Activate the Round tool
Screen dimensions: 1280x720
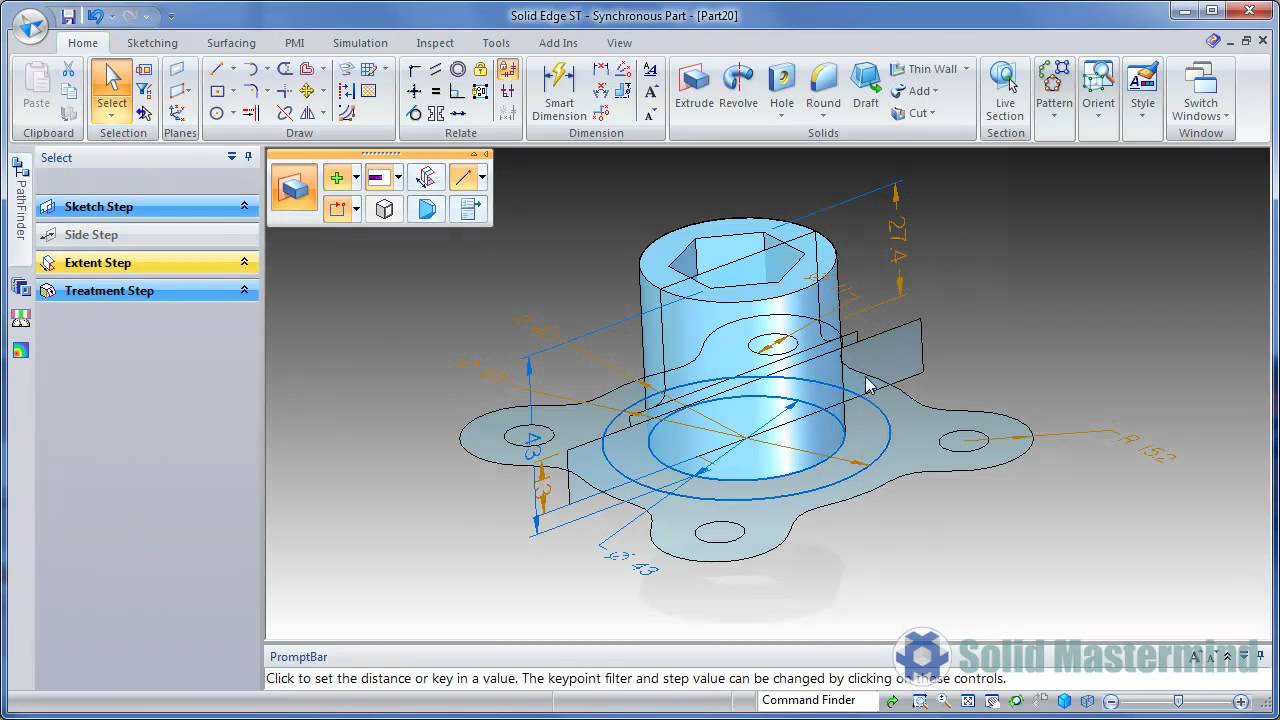coord(823,86)
